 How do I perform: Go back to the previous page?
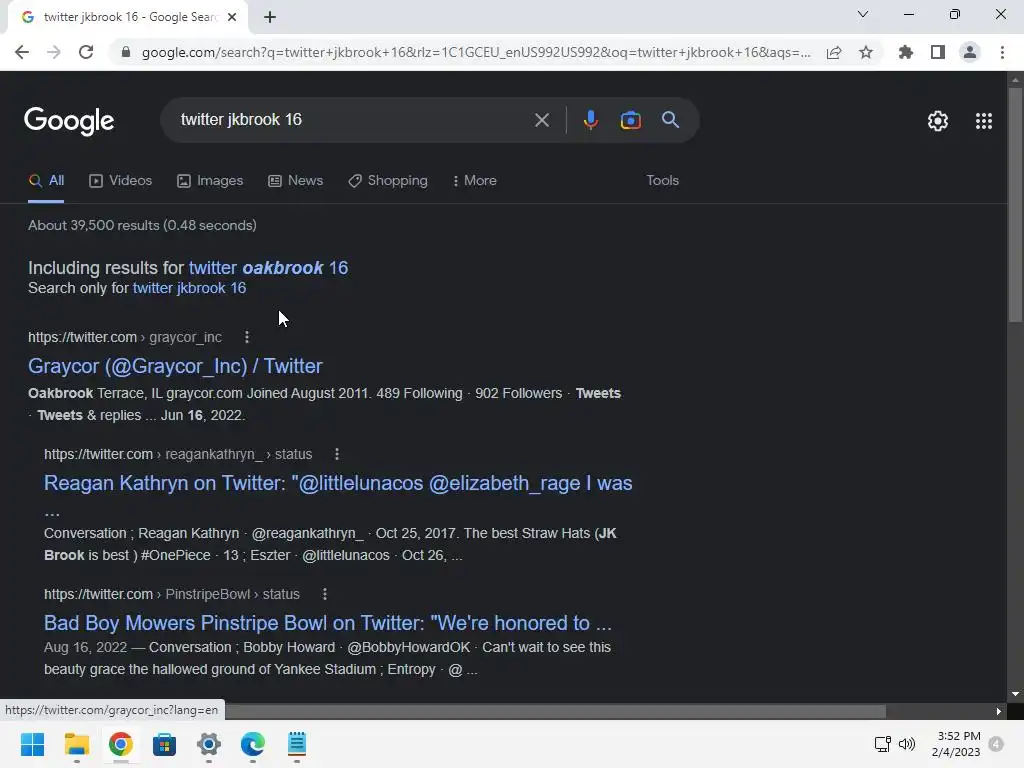click(22, 52)
